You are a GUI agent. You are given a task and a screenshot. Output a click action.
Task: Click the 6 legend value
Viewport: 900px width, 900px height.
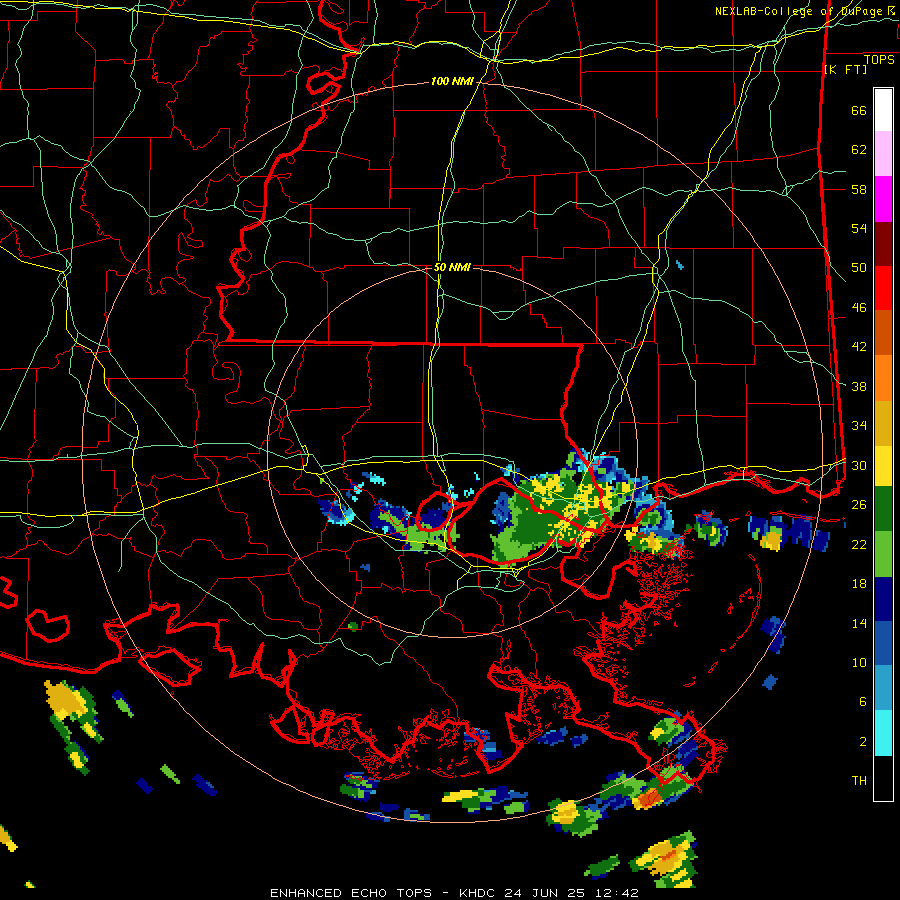pos(863,702)
